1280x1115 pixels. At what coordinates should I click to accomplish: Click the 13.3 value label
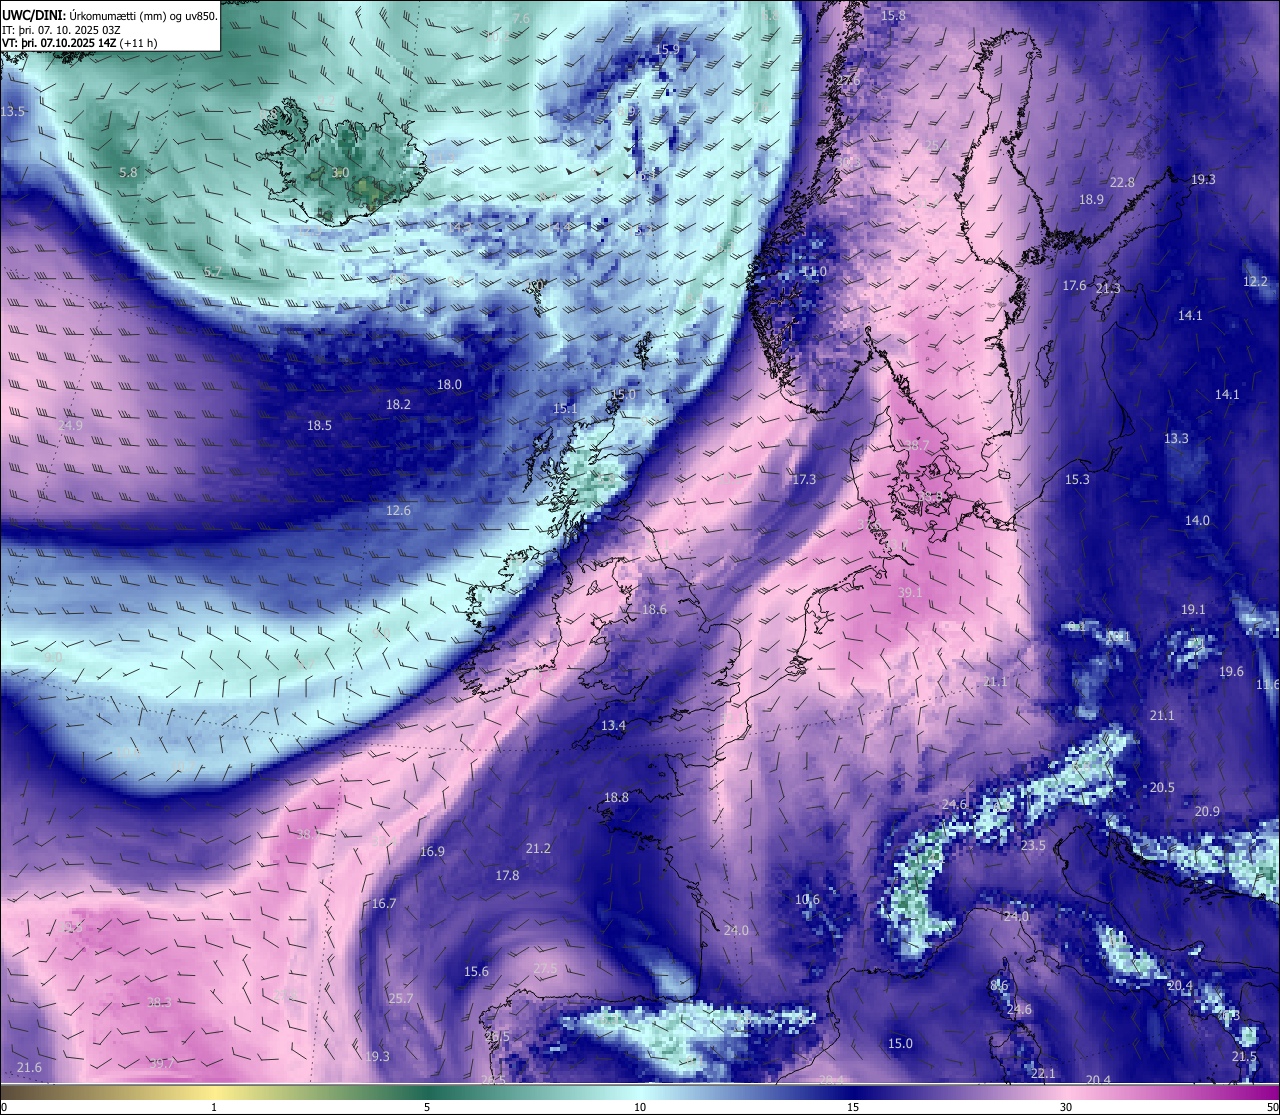point(1176,439)
